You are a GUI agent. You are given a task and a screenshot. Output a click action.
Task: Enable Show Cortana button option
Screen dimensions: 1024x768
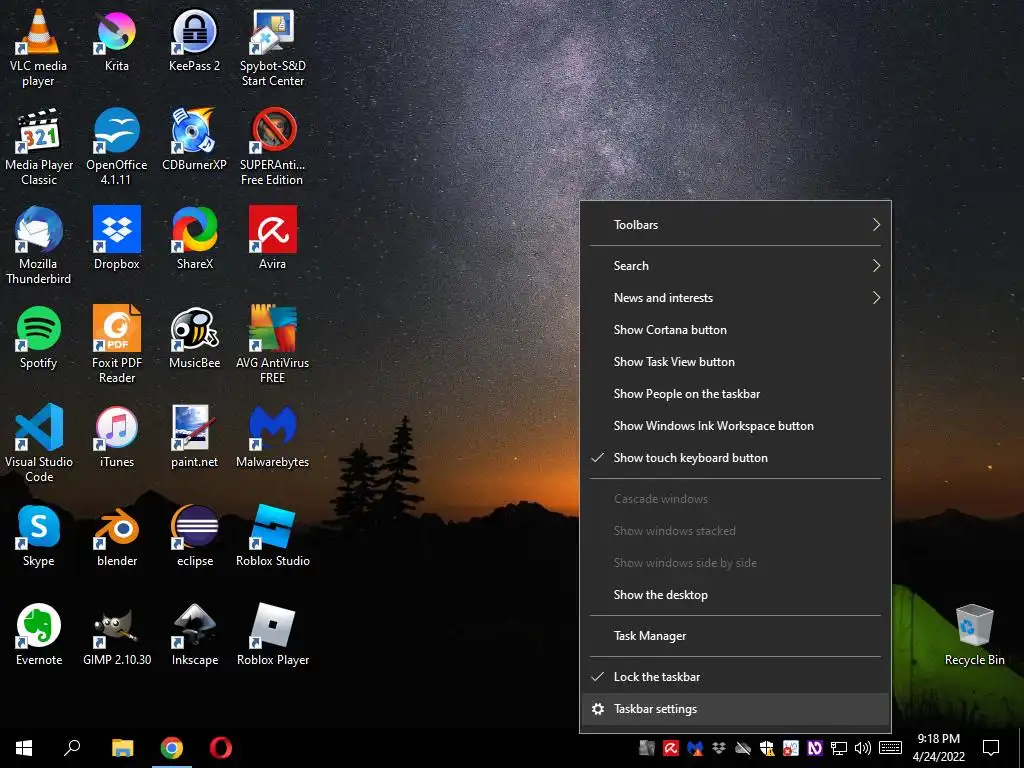735,330
